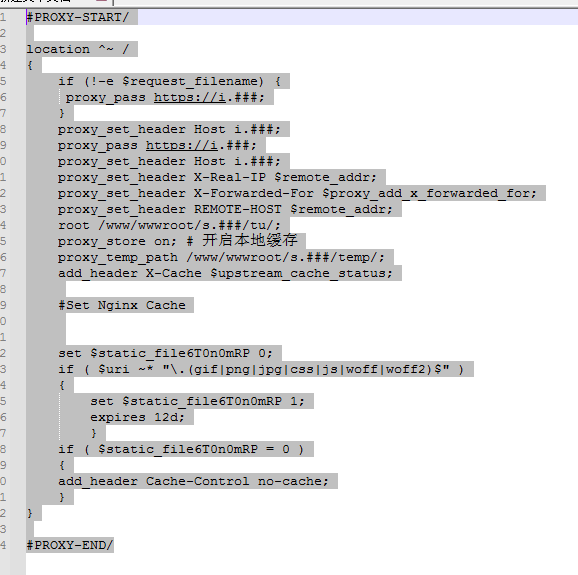Click the '#Set Nginx Cache' comment
The image size is (578, 575).
[122, 305]
